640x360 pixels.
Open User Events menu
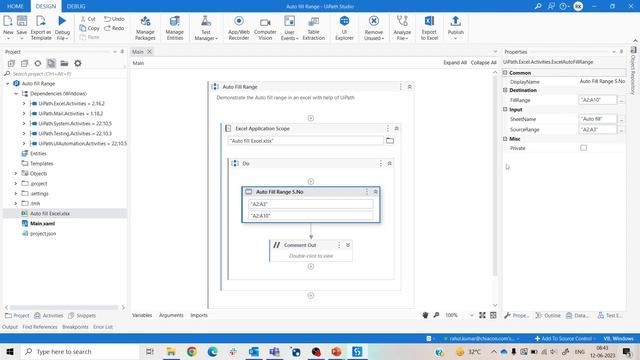pos(289,27)
